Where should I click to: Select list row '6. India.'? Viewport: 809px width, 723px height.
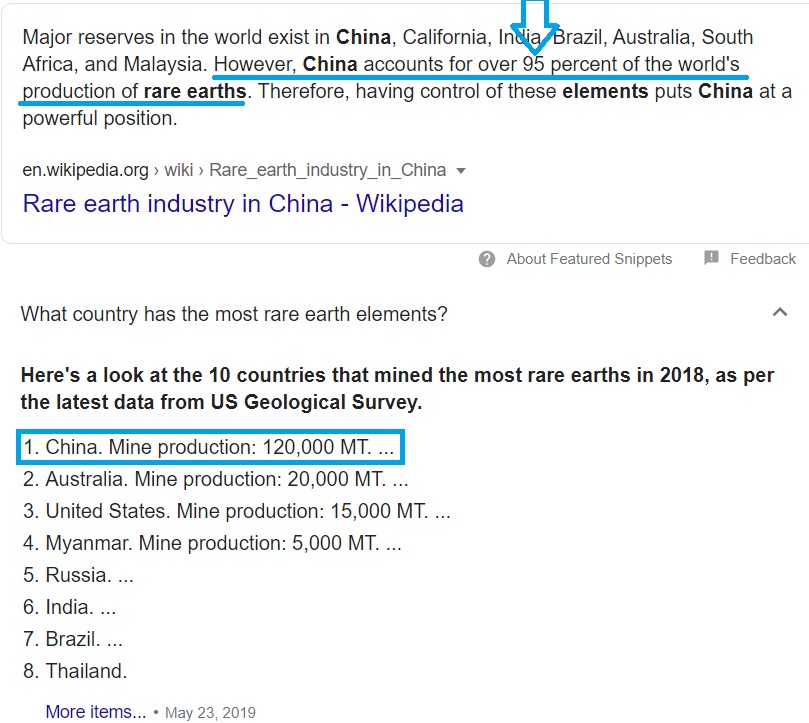pyautogui.click(x=69, y=607)
